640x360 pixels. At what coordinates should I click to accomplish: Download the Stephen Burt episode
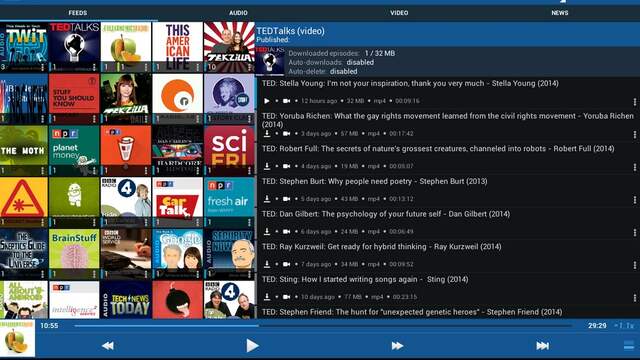pyautogui.click(x=267, y=199)
